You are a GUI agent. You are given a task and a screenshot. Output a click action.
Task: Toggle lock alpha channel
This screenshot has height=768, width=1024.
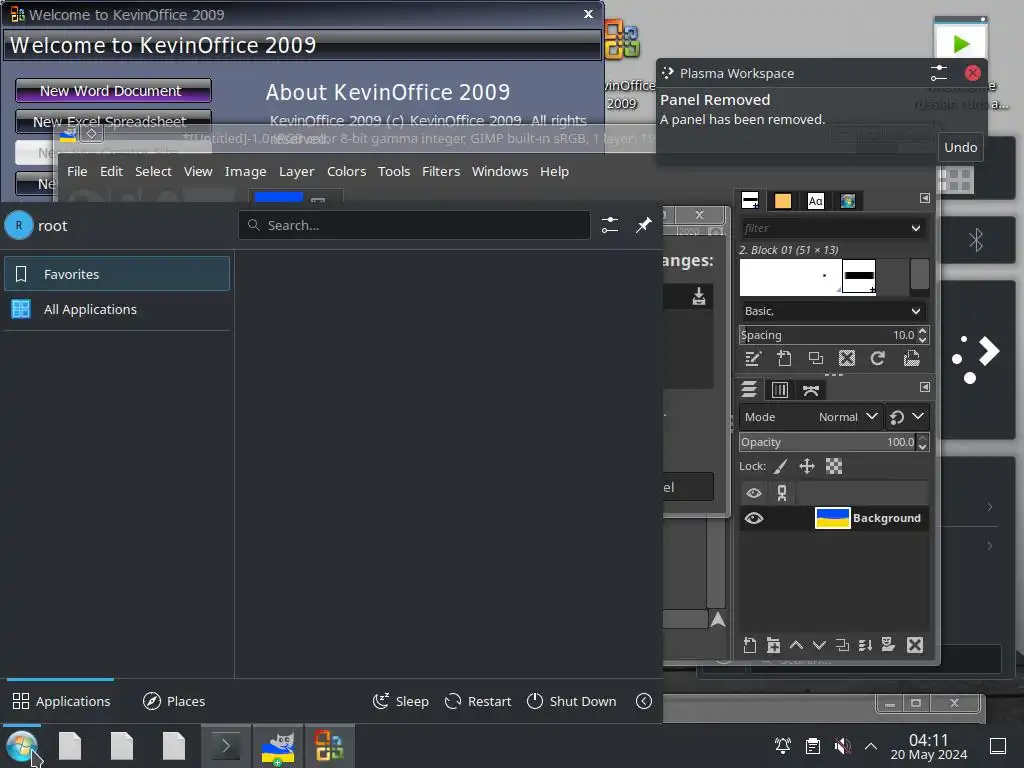pyautogui.click(x=834, y=466)
